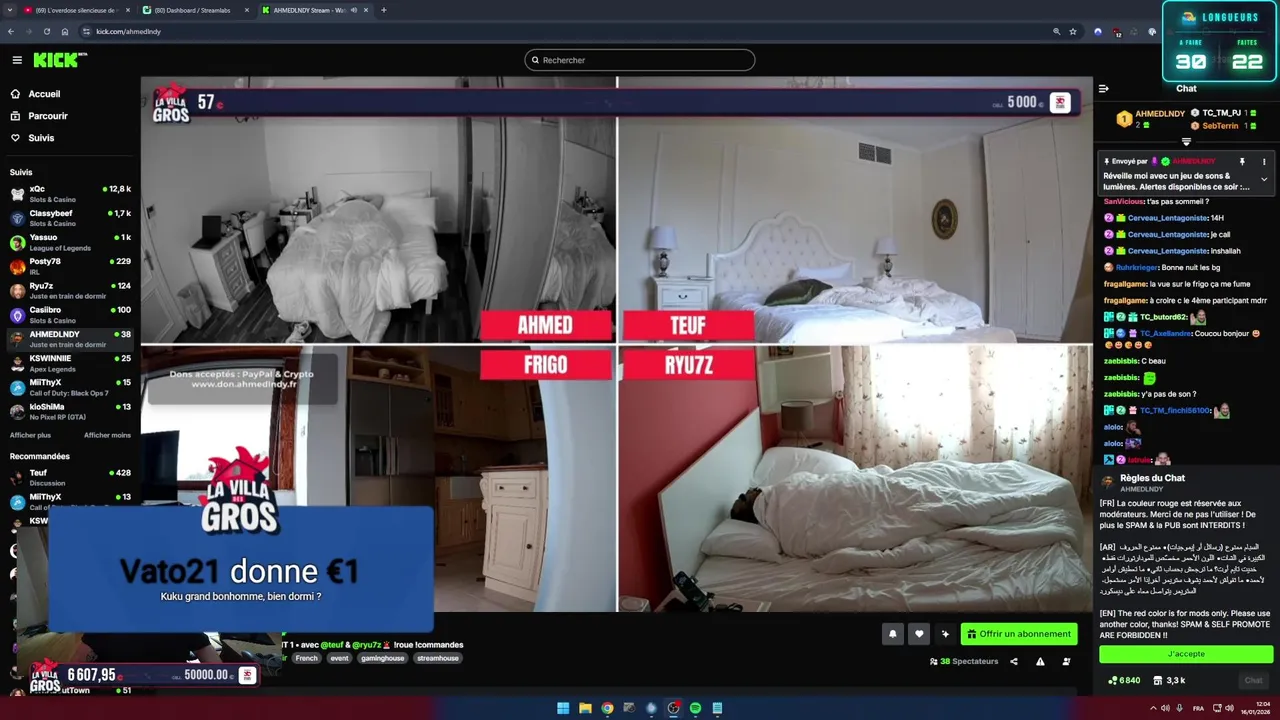
Task: Click AHMEDLNDY top gifter name
Action: [1160, 114]
